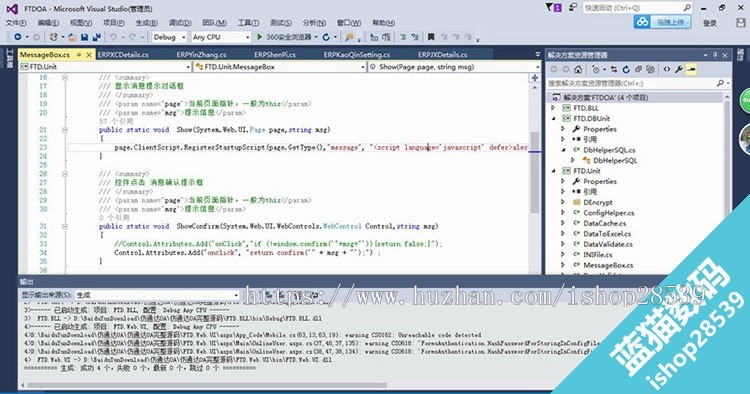Open the output source dropdown
Viewport: 750px width, 394px height.
(157, 295)
